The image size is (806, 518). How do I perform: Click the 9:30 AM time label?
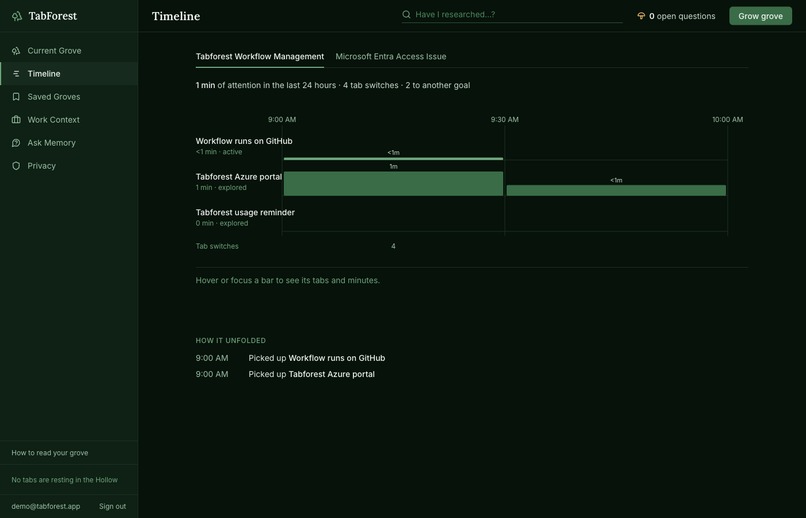pyautogui.click(x=504, y=119)
